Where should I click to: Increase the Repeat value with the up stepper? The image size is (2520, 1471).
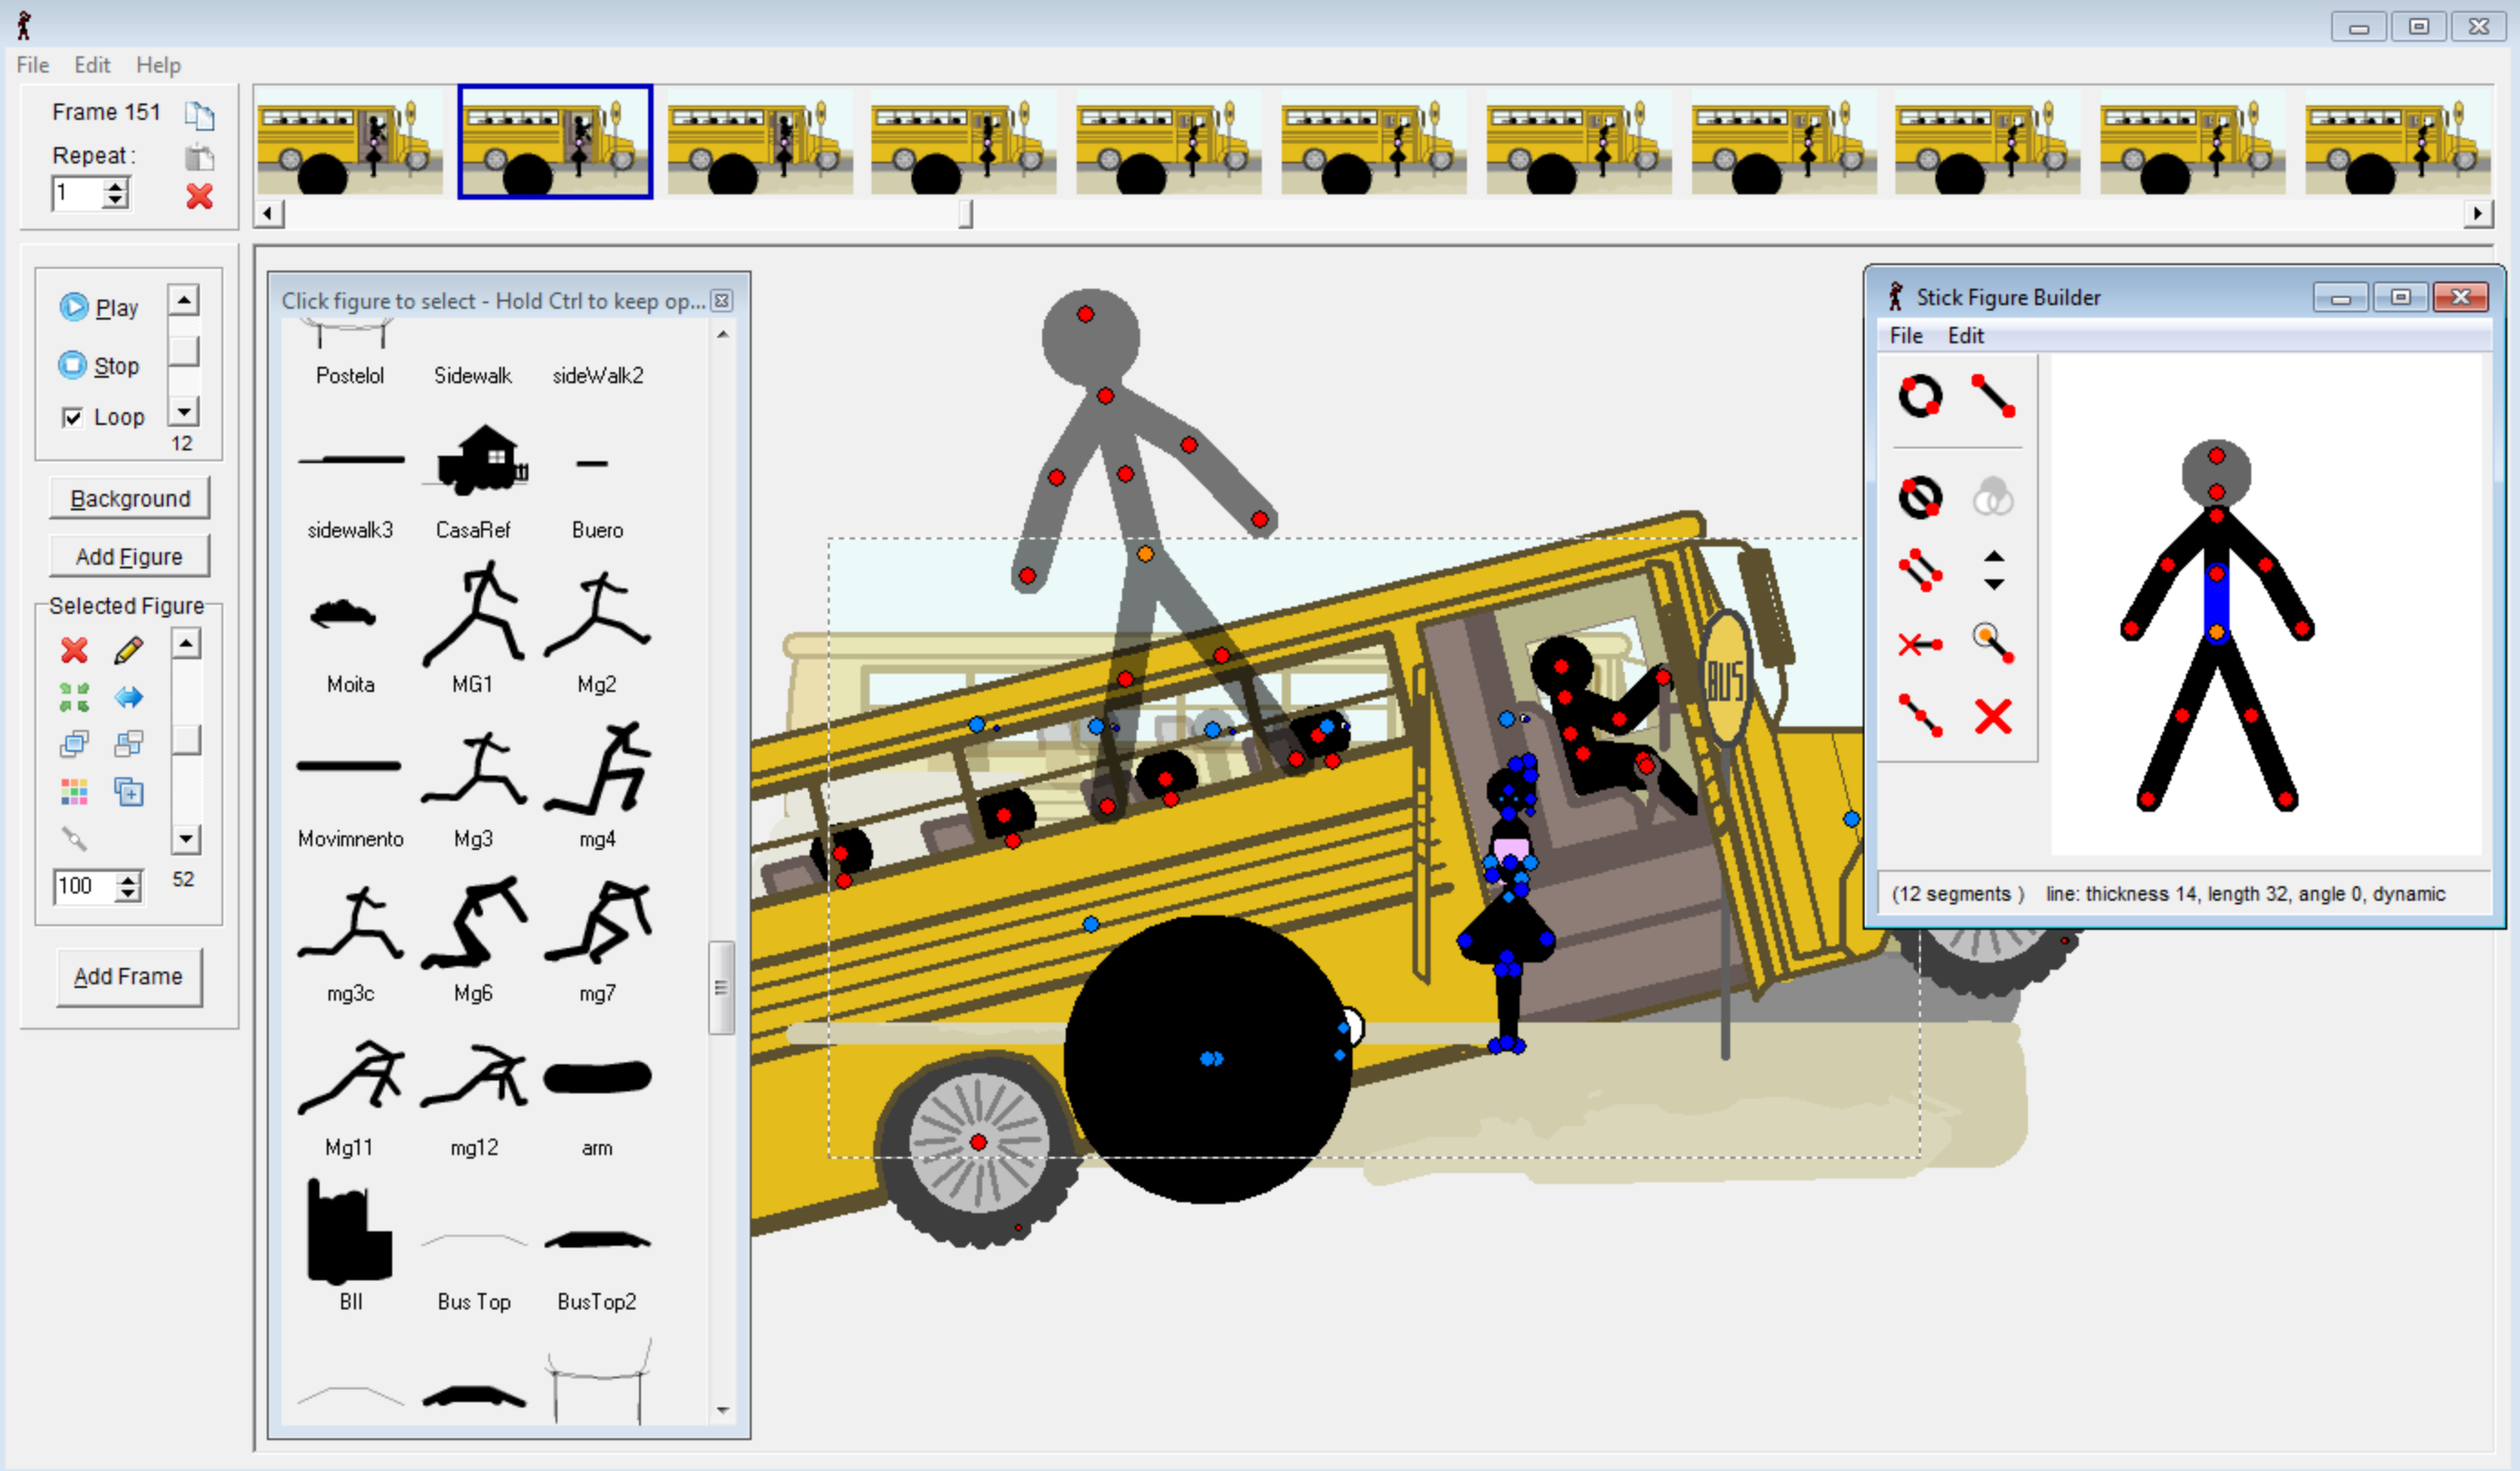pos(117,185)
